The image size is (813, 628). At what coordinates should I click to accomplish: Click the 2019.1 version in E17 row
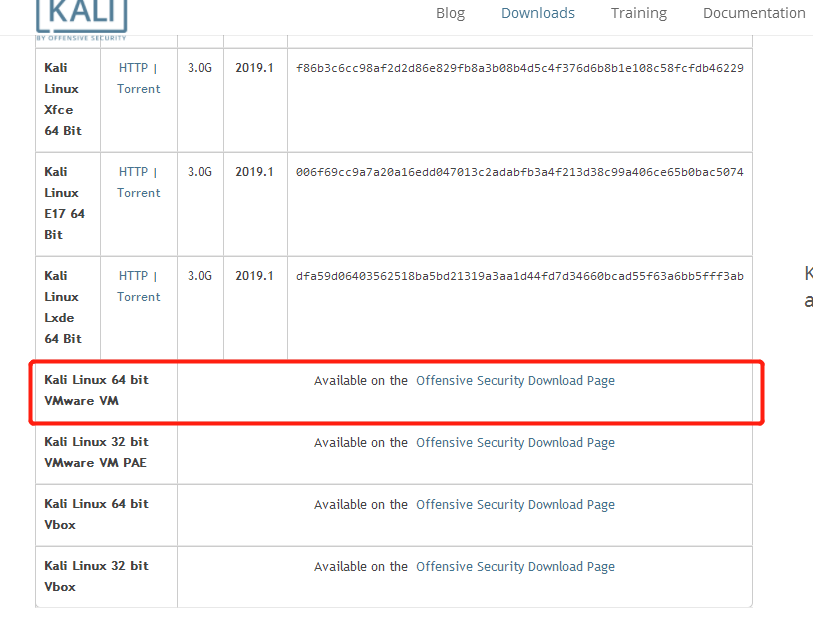point(254,172)
